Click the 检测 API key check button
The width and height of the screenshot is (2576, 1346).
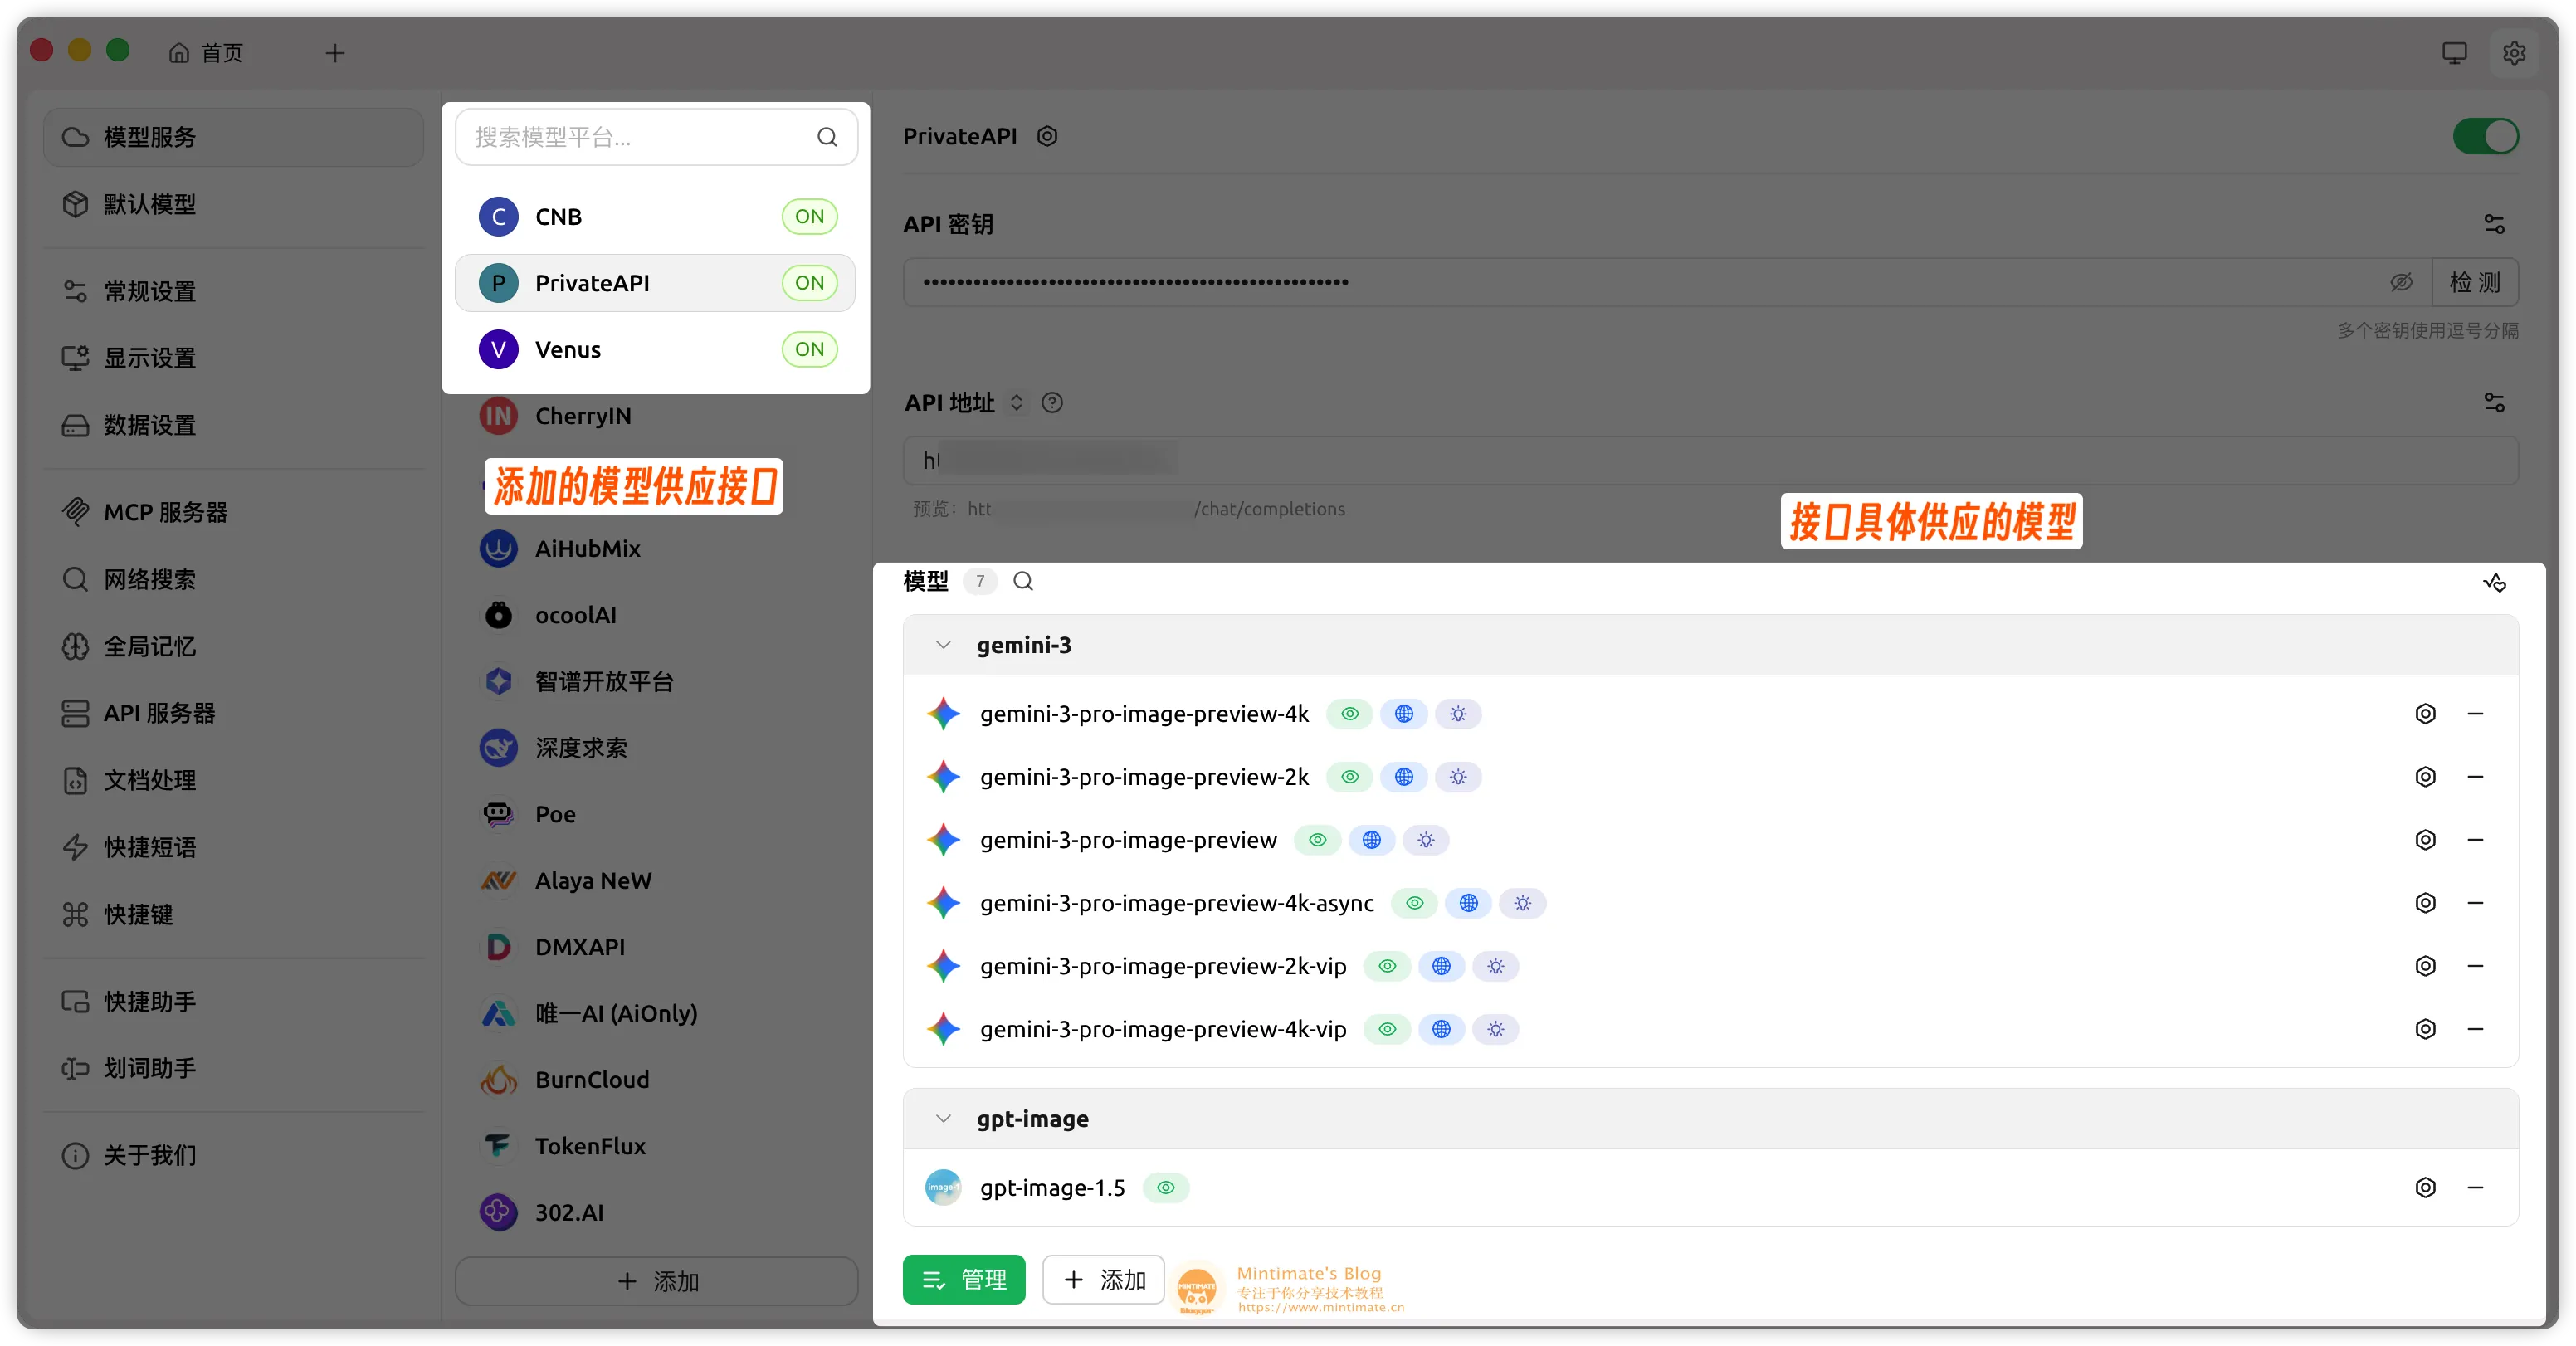point(2474,283)
